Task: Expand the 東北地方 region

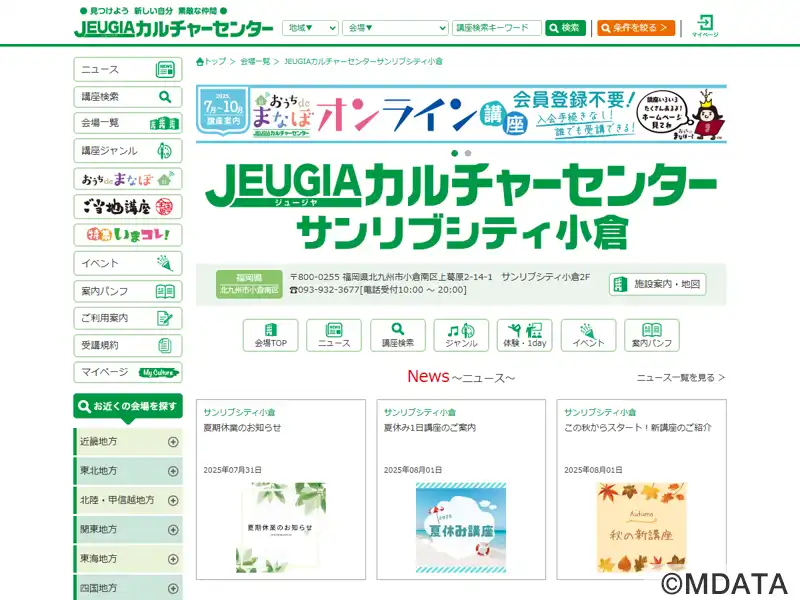Action: pos(128,471)
